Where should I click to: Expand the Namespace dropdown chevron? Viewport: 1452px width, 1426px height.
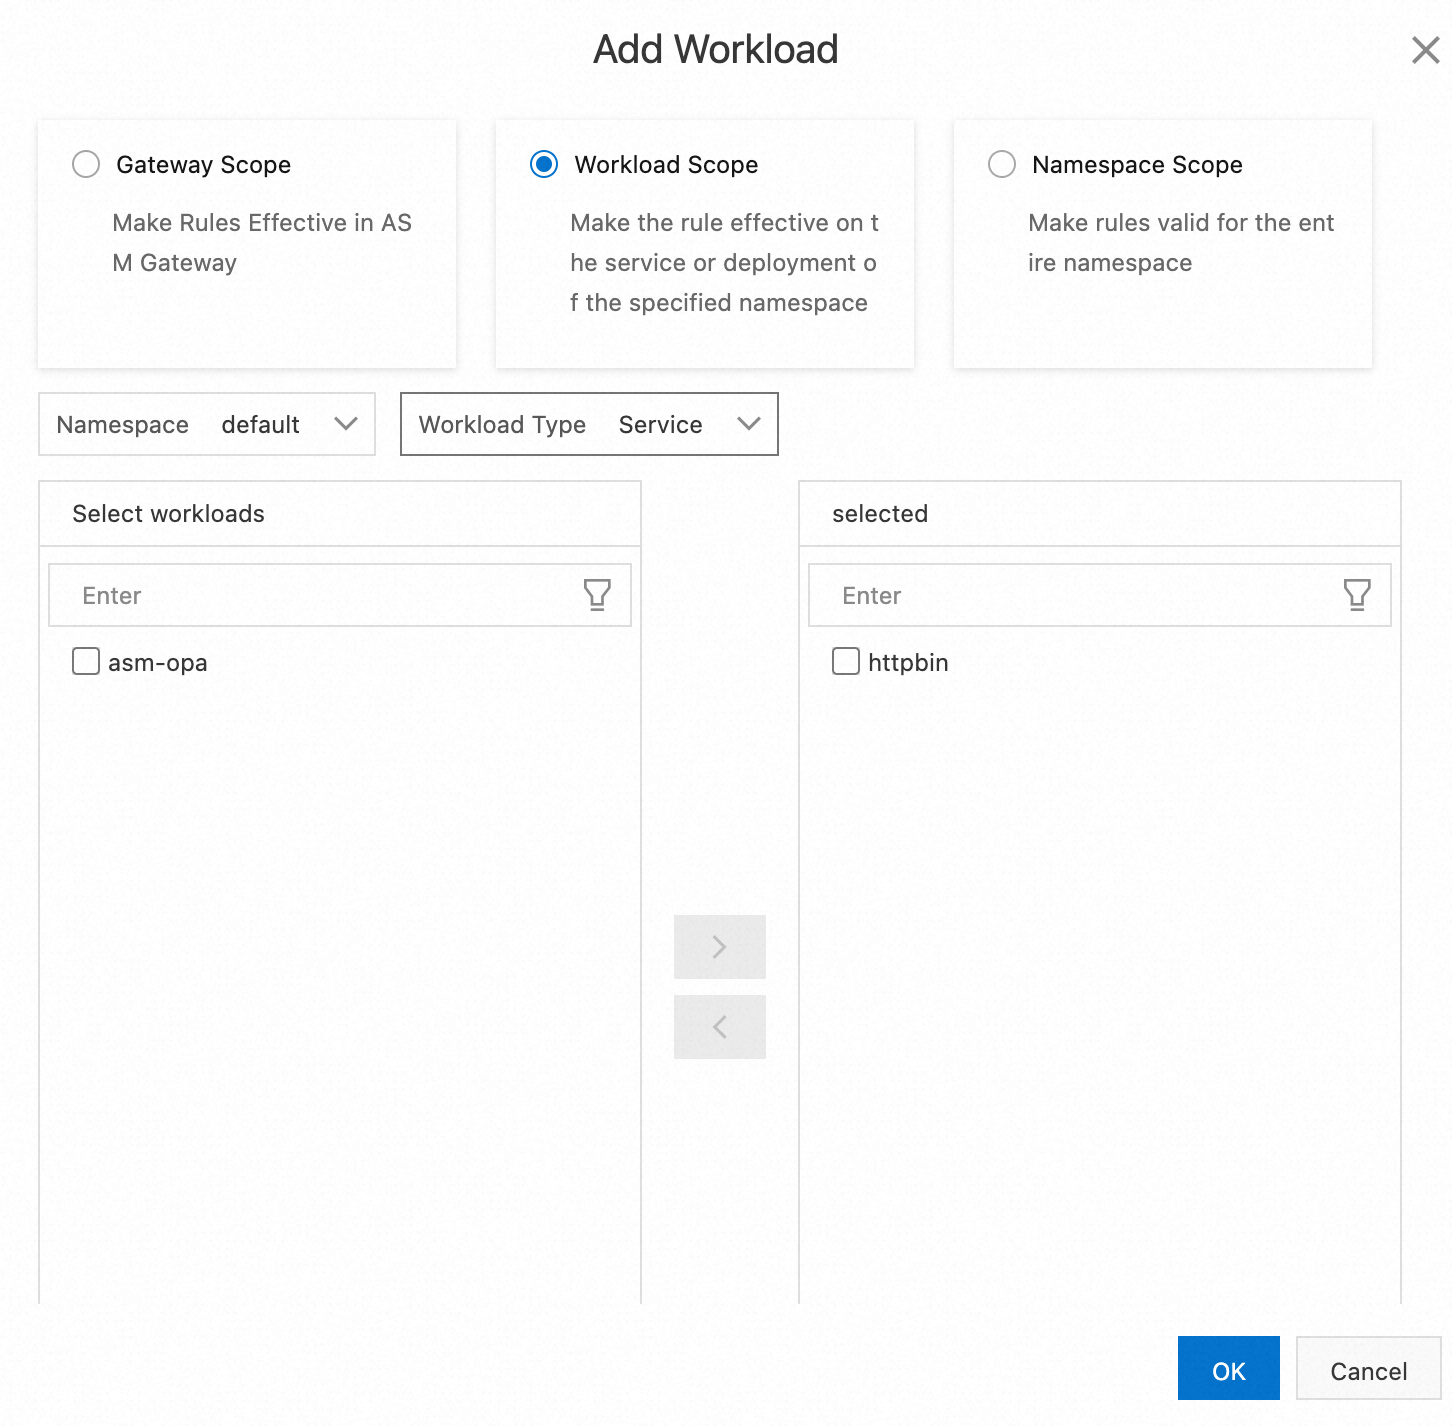[346, 424]
